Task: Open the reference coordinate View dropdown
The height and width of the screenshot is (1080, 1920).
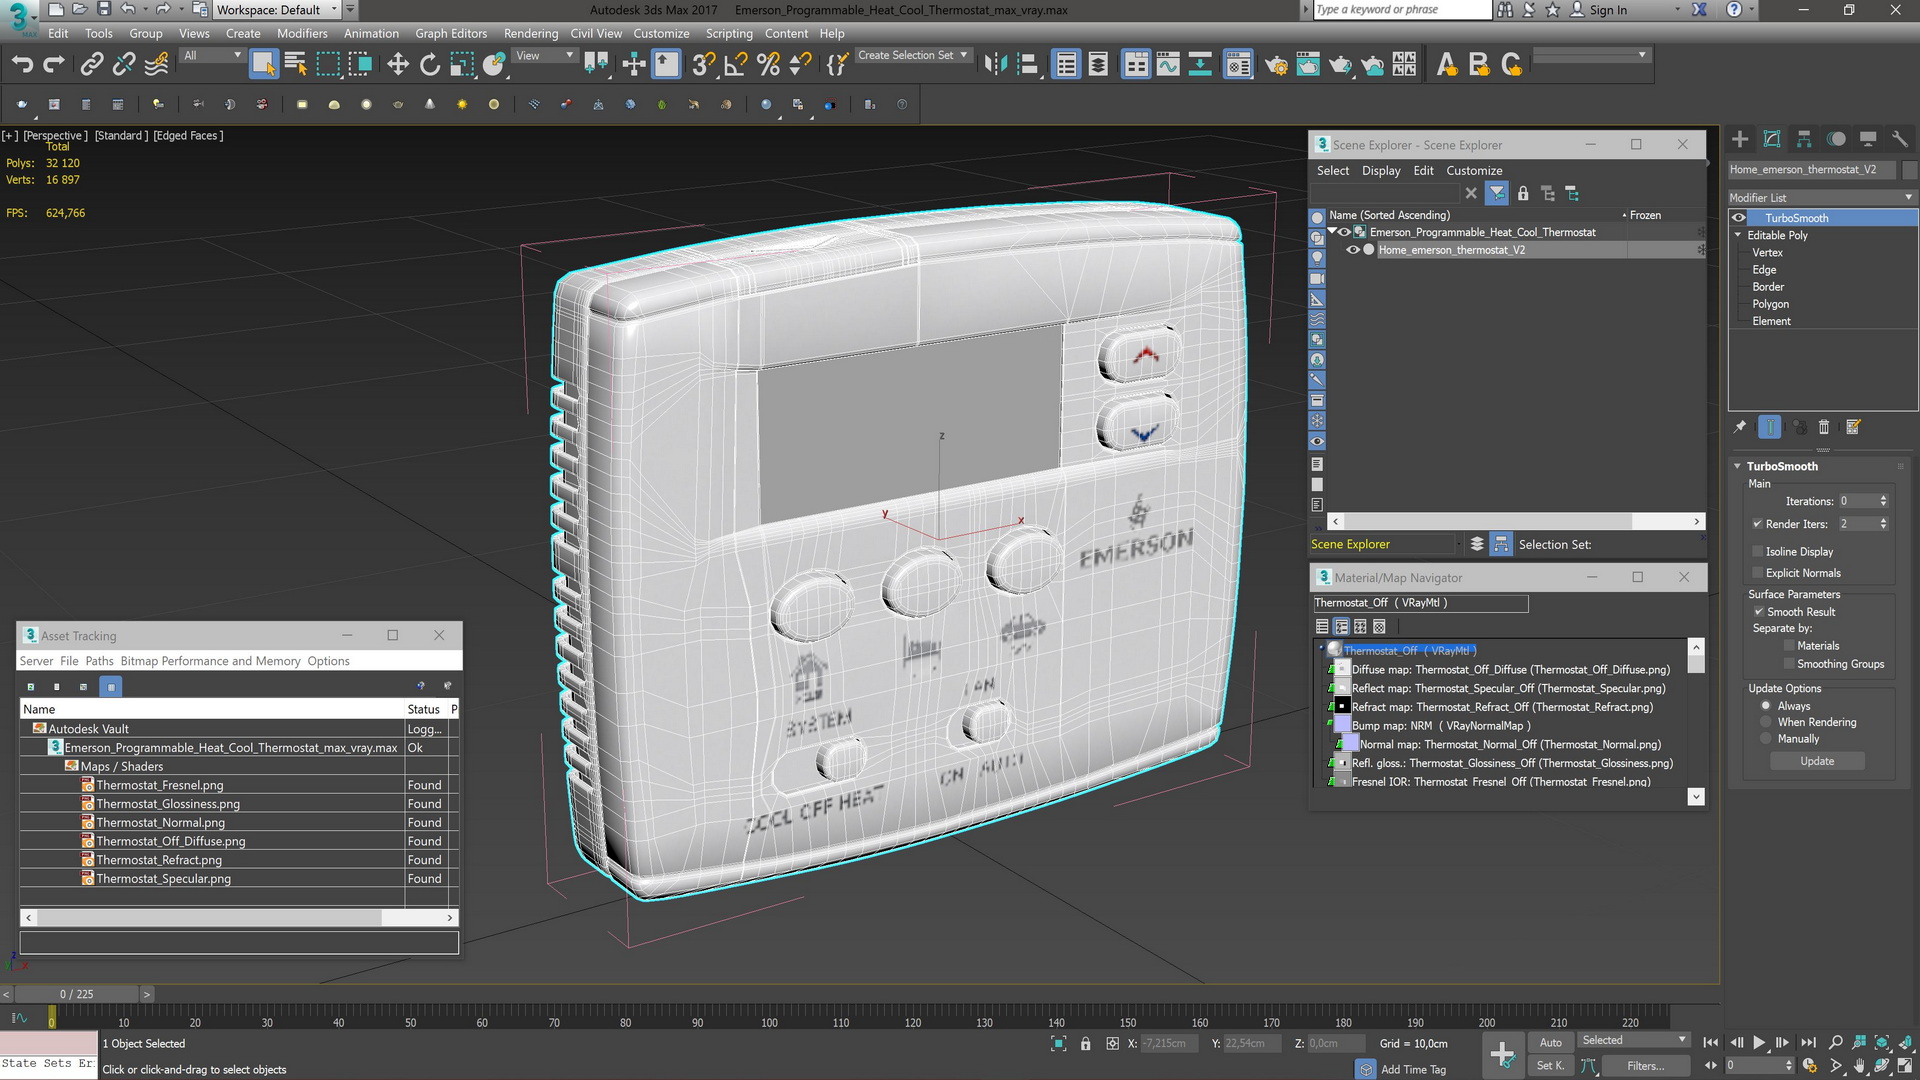Action: (x=544, y=56)
